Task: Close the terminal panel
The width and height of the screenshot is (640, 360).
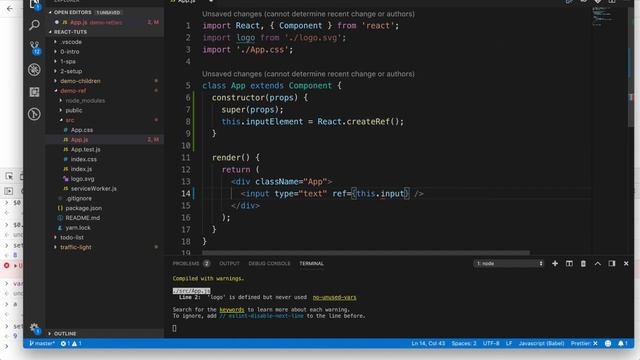Action: tap(626, 264)
